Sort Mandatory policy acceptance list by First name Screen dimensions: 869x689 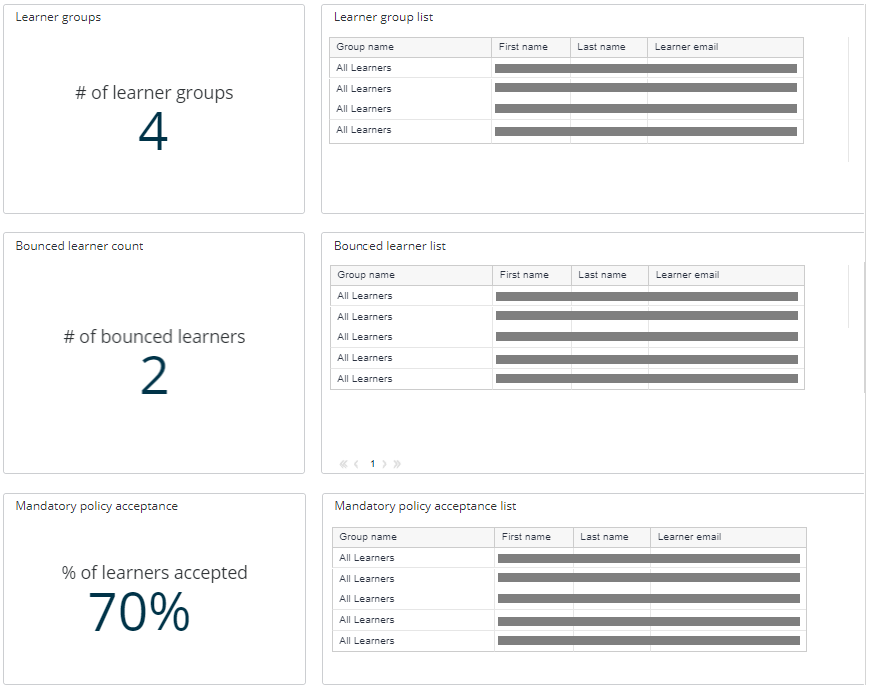[526, 537]
